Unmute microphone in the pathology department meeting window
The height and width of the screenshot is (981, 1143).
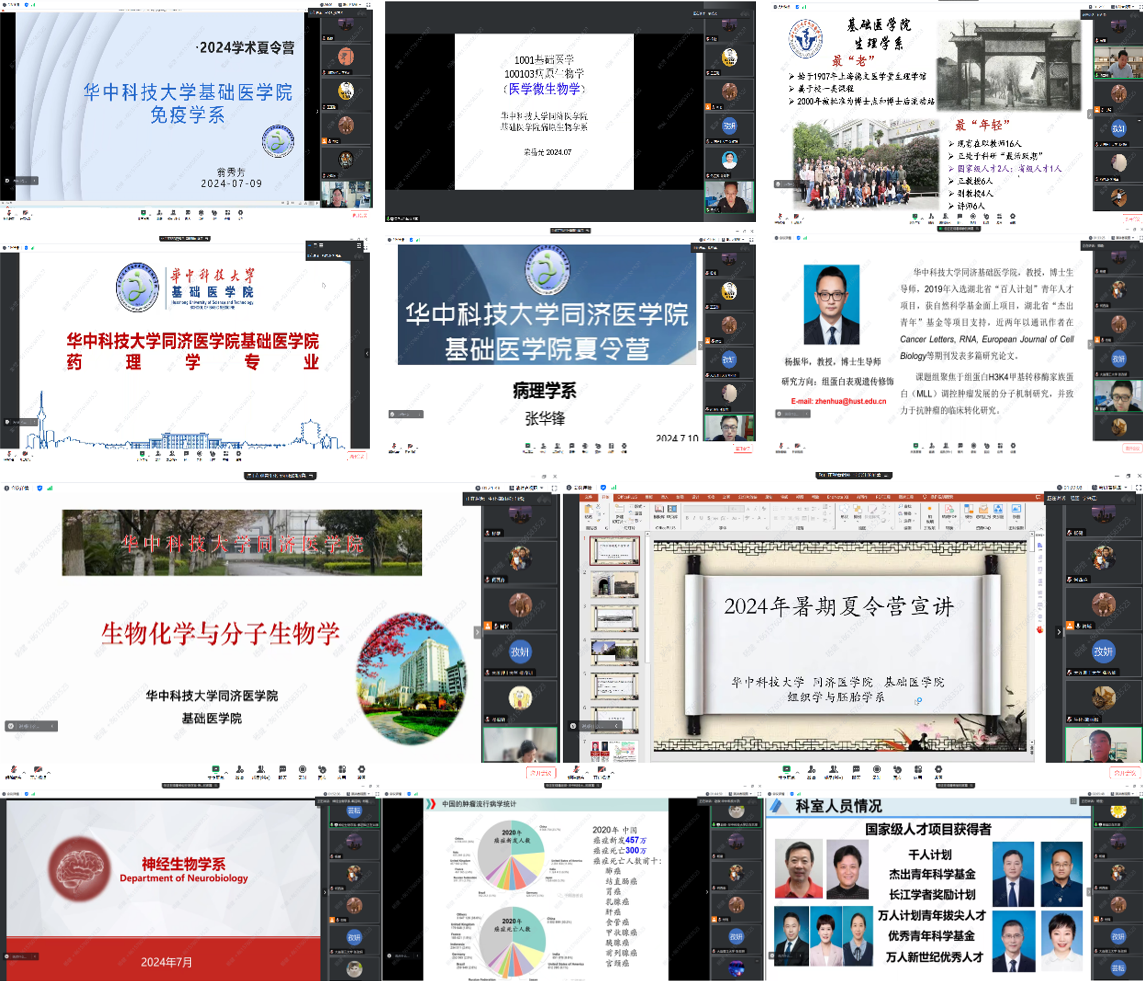coord(394,446)
